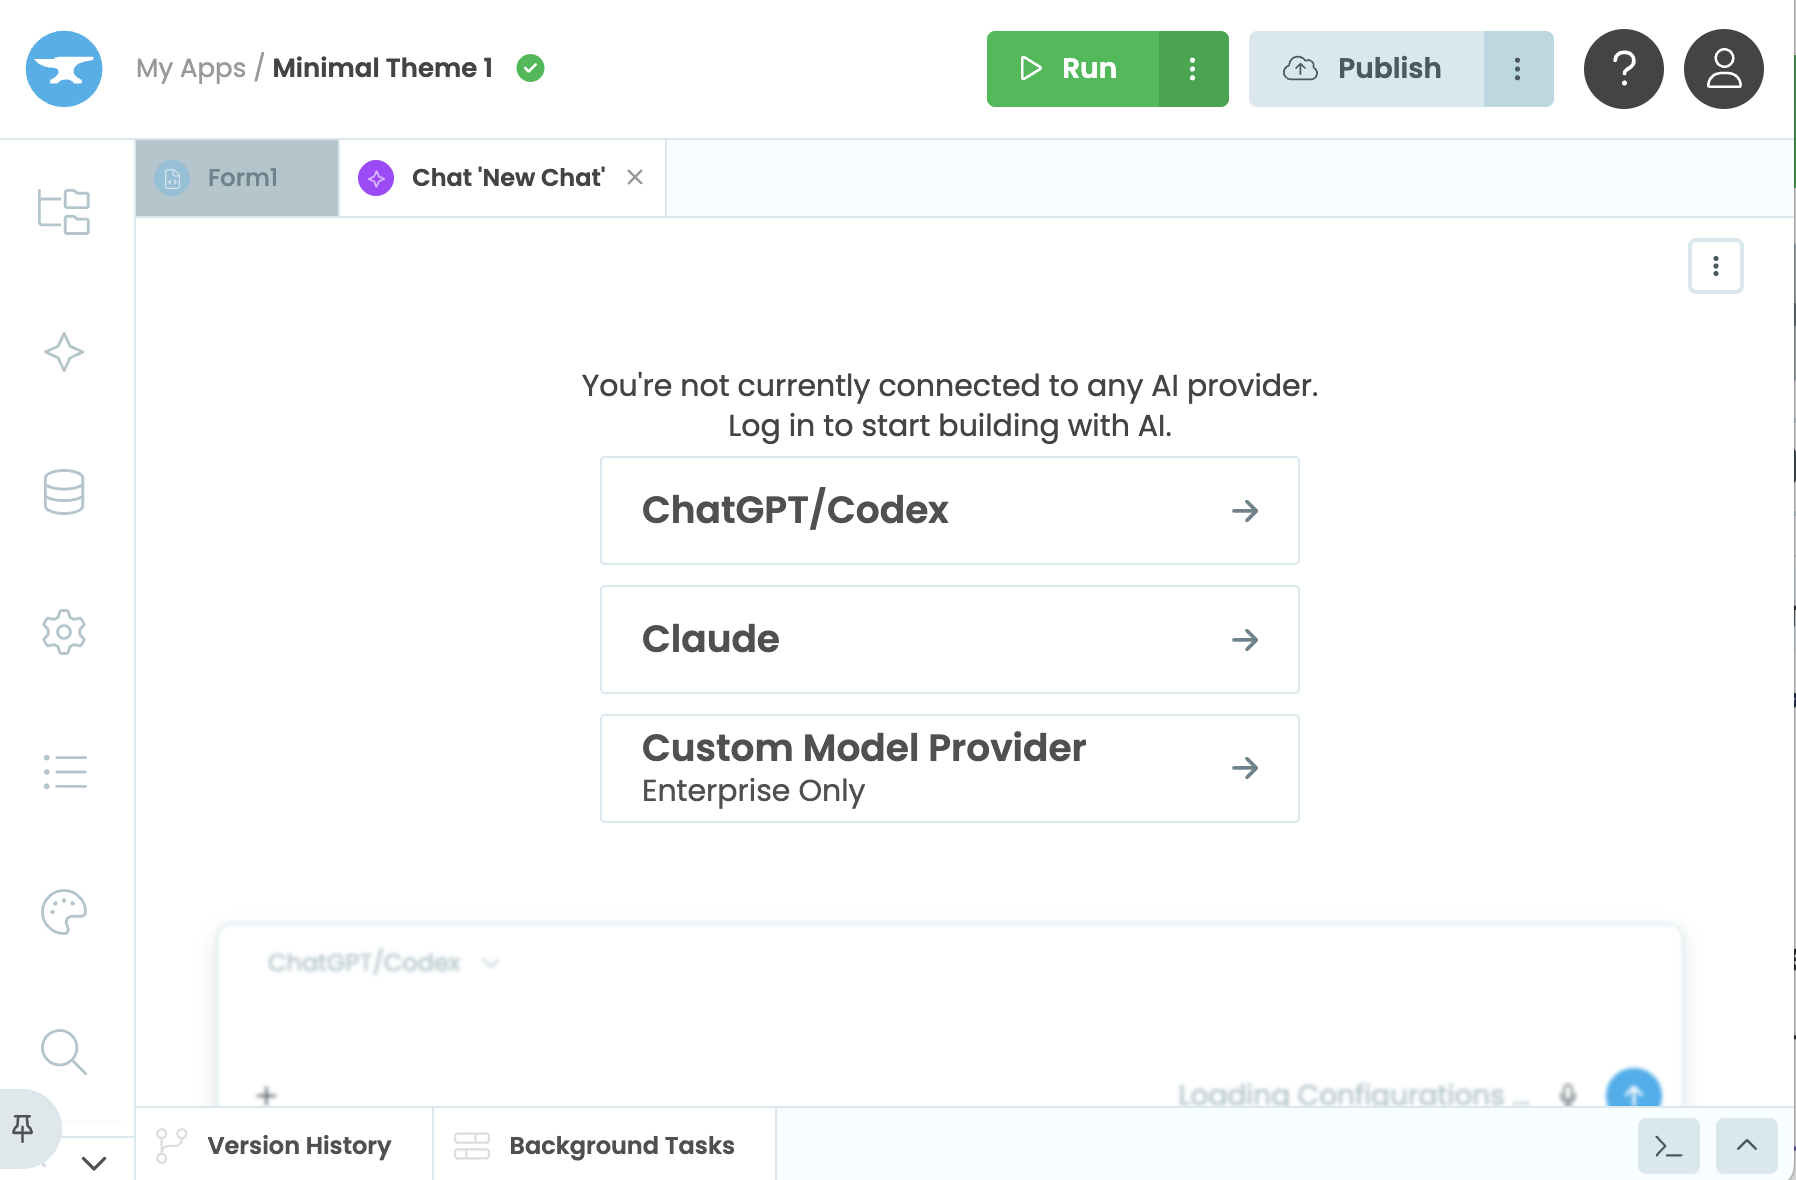Click the pin icon at sidebar bottom
Image resolution: width=1796 pixels, height=1180 pixels.
(23, 1129)
